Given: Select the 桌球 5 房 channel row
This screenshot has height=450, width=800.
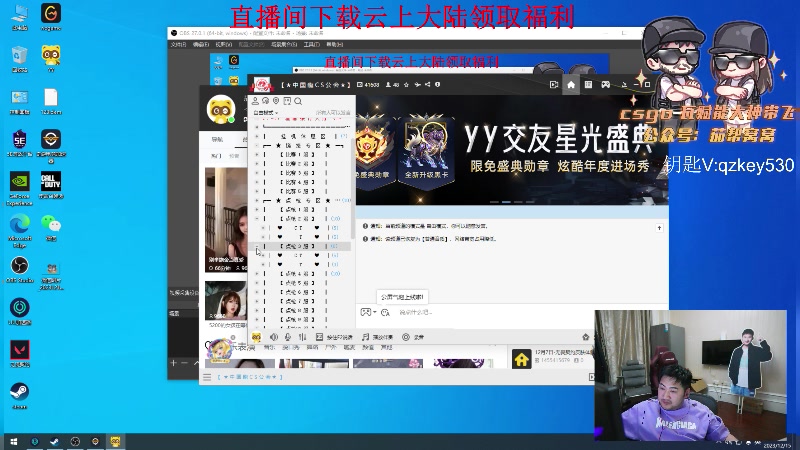Looking at the screenshot, I should (298, 283).
